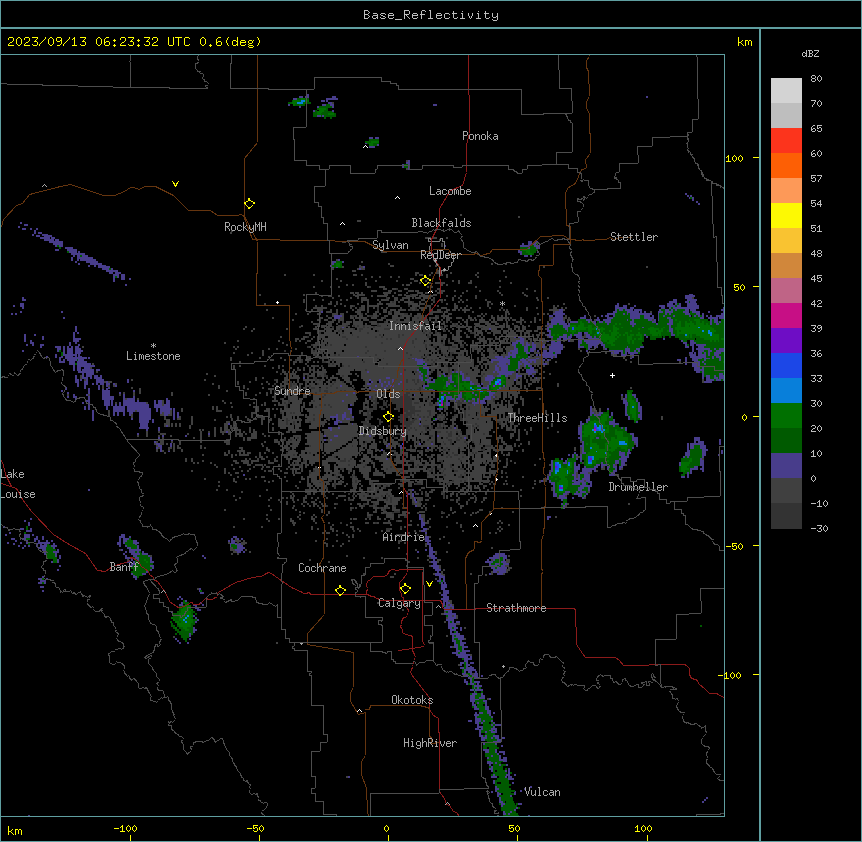Click the Calgary city label
The width and height of the screenshot is (862, 842).
[x=399, y=603]
